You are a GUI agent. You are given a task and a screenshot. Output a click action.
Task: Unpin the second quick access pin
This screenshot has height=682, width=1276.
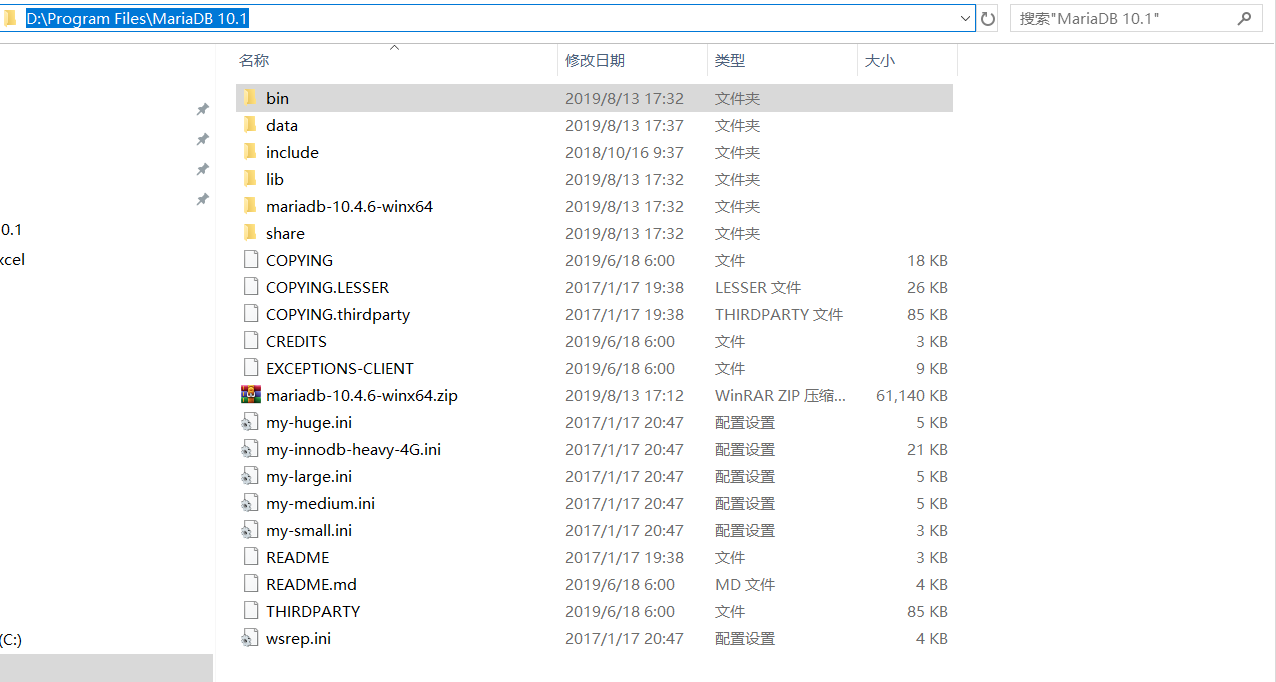202,139
